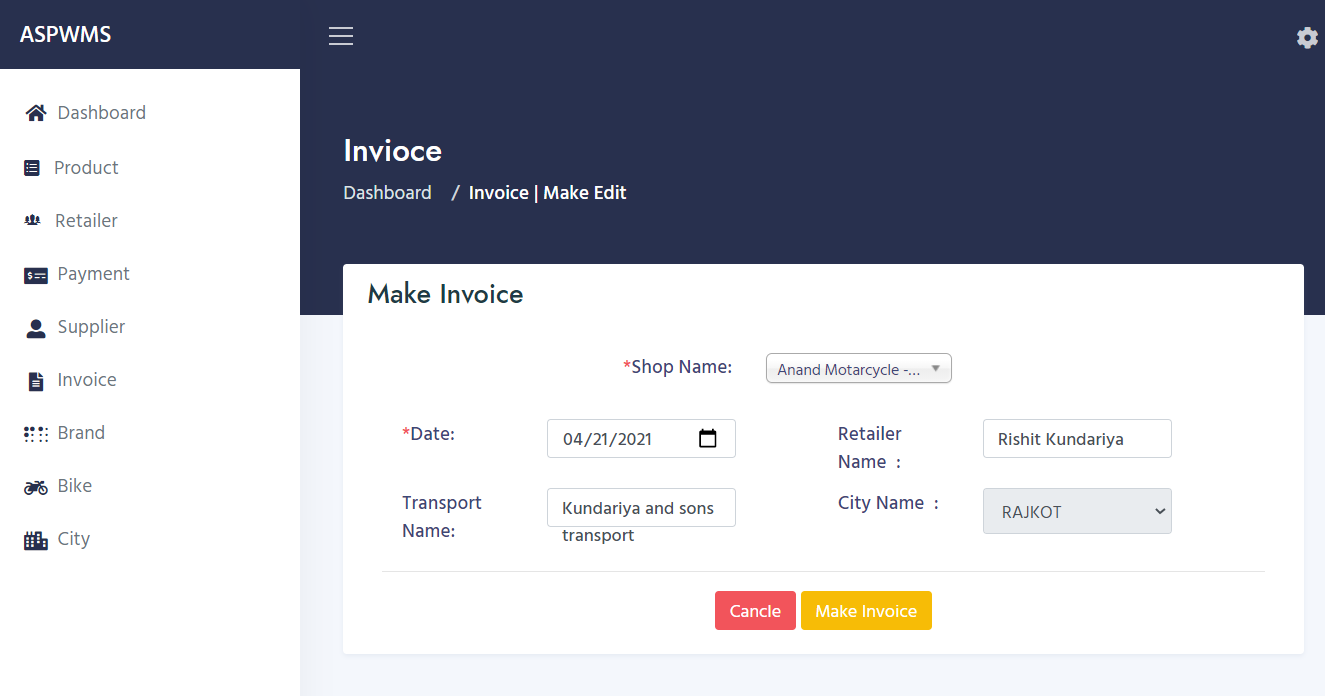The image size is (1325, 696).
Task: Select the Supplier person icon
Action: click(35, 326)
